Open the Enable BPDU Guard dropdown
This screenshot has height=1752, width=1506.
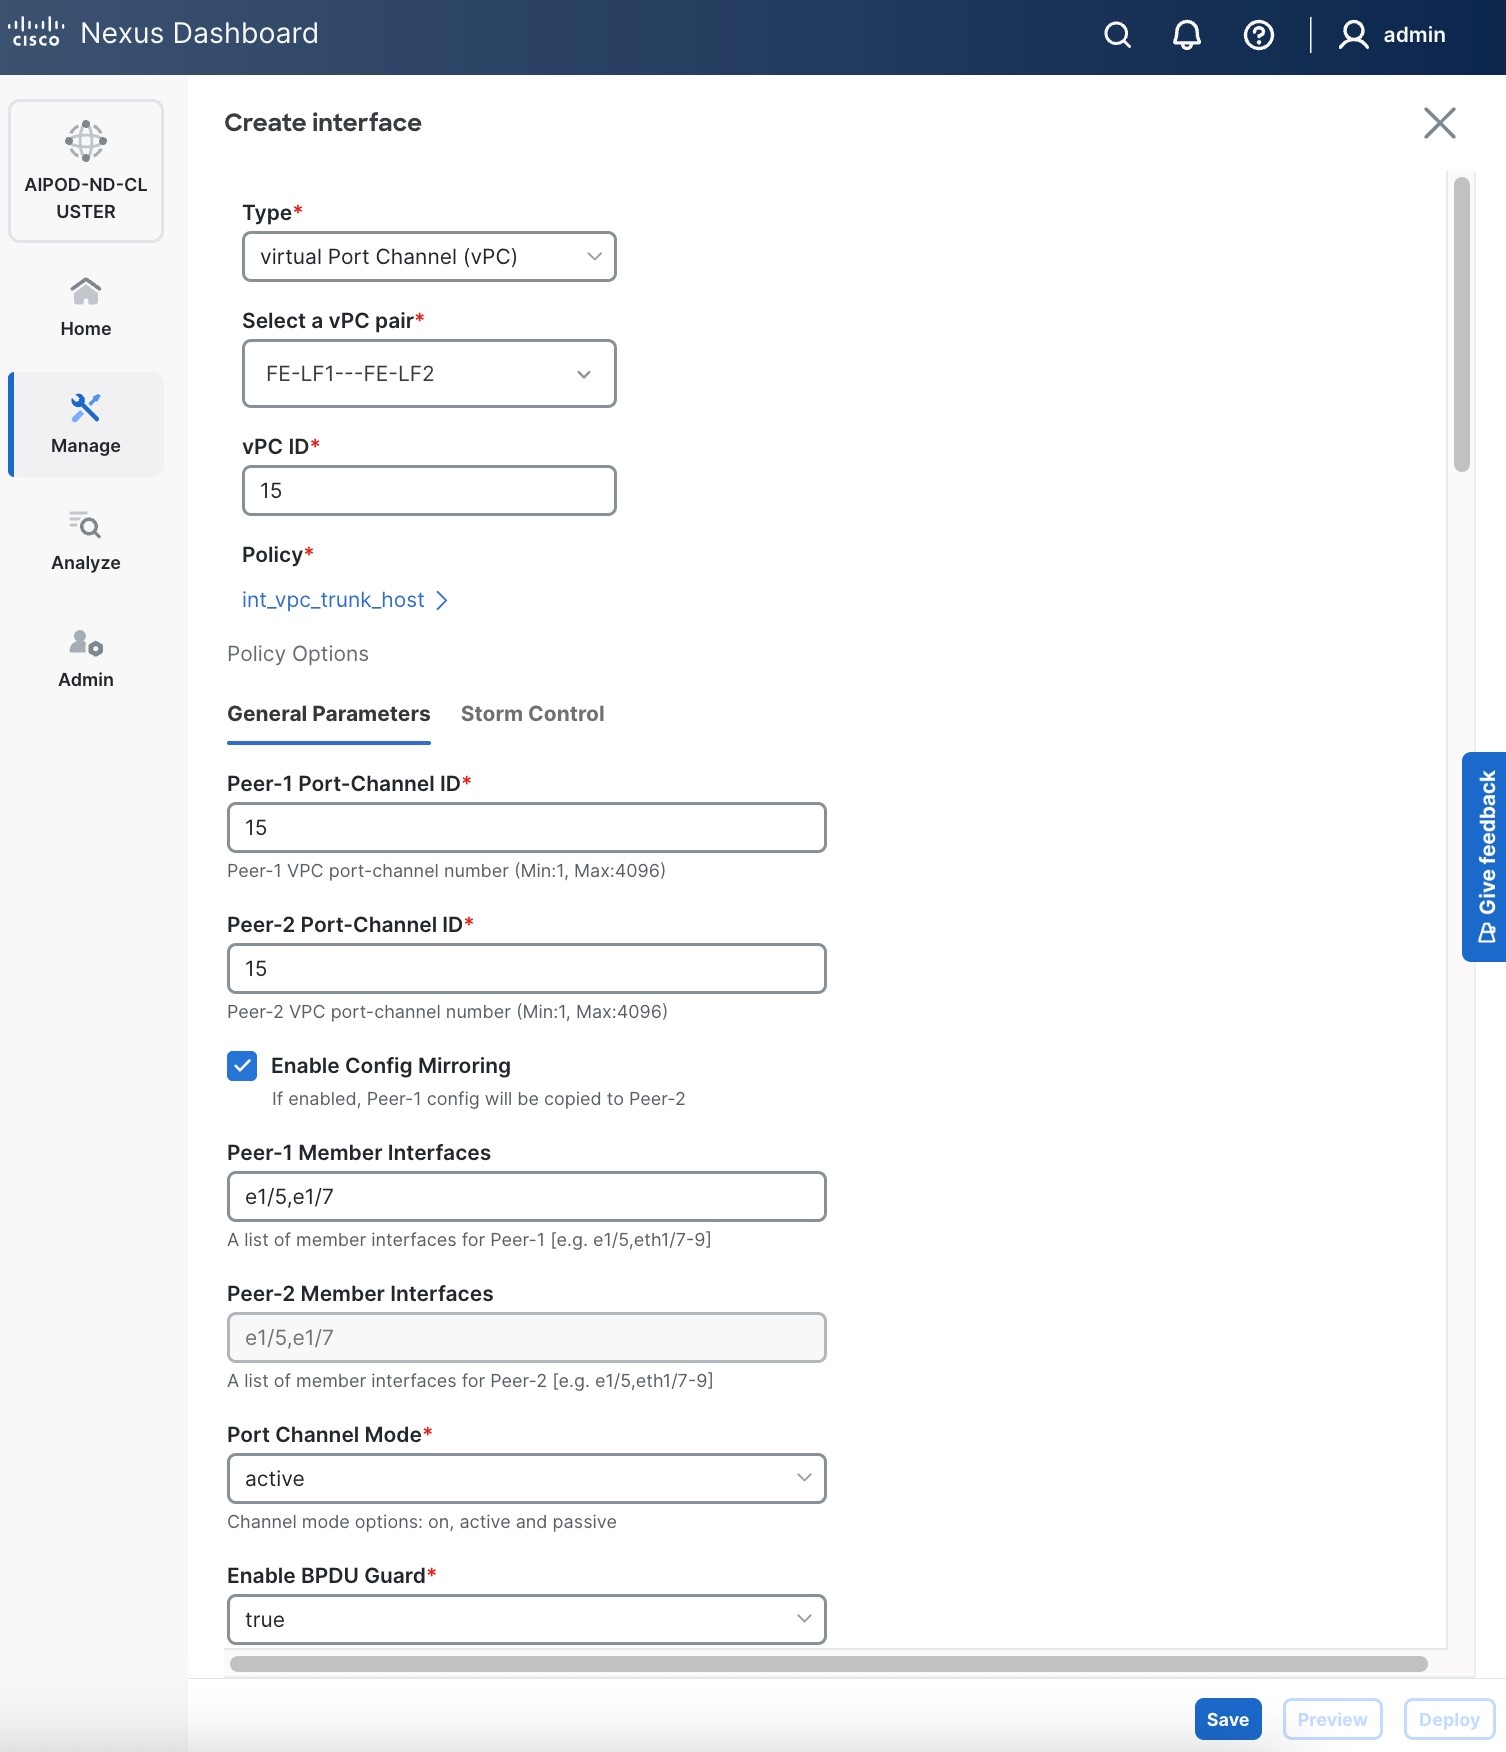(x=526, y=1619)
